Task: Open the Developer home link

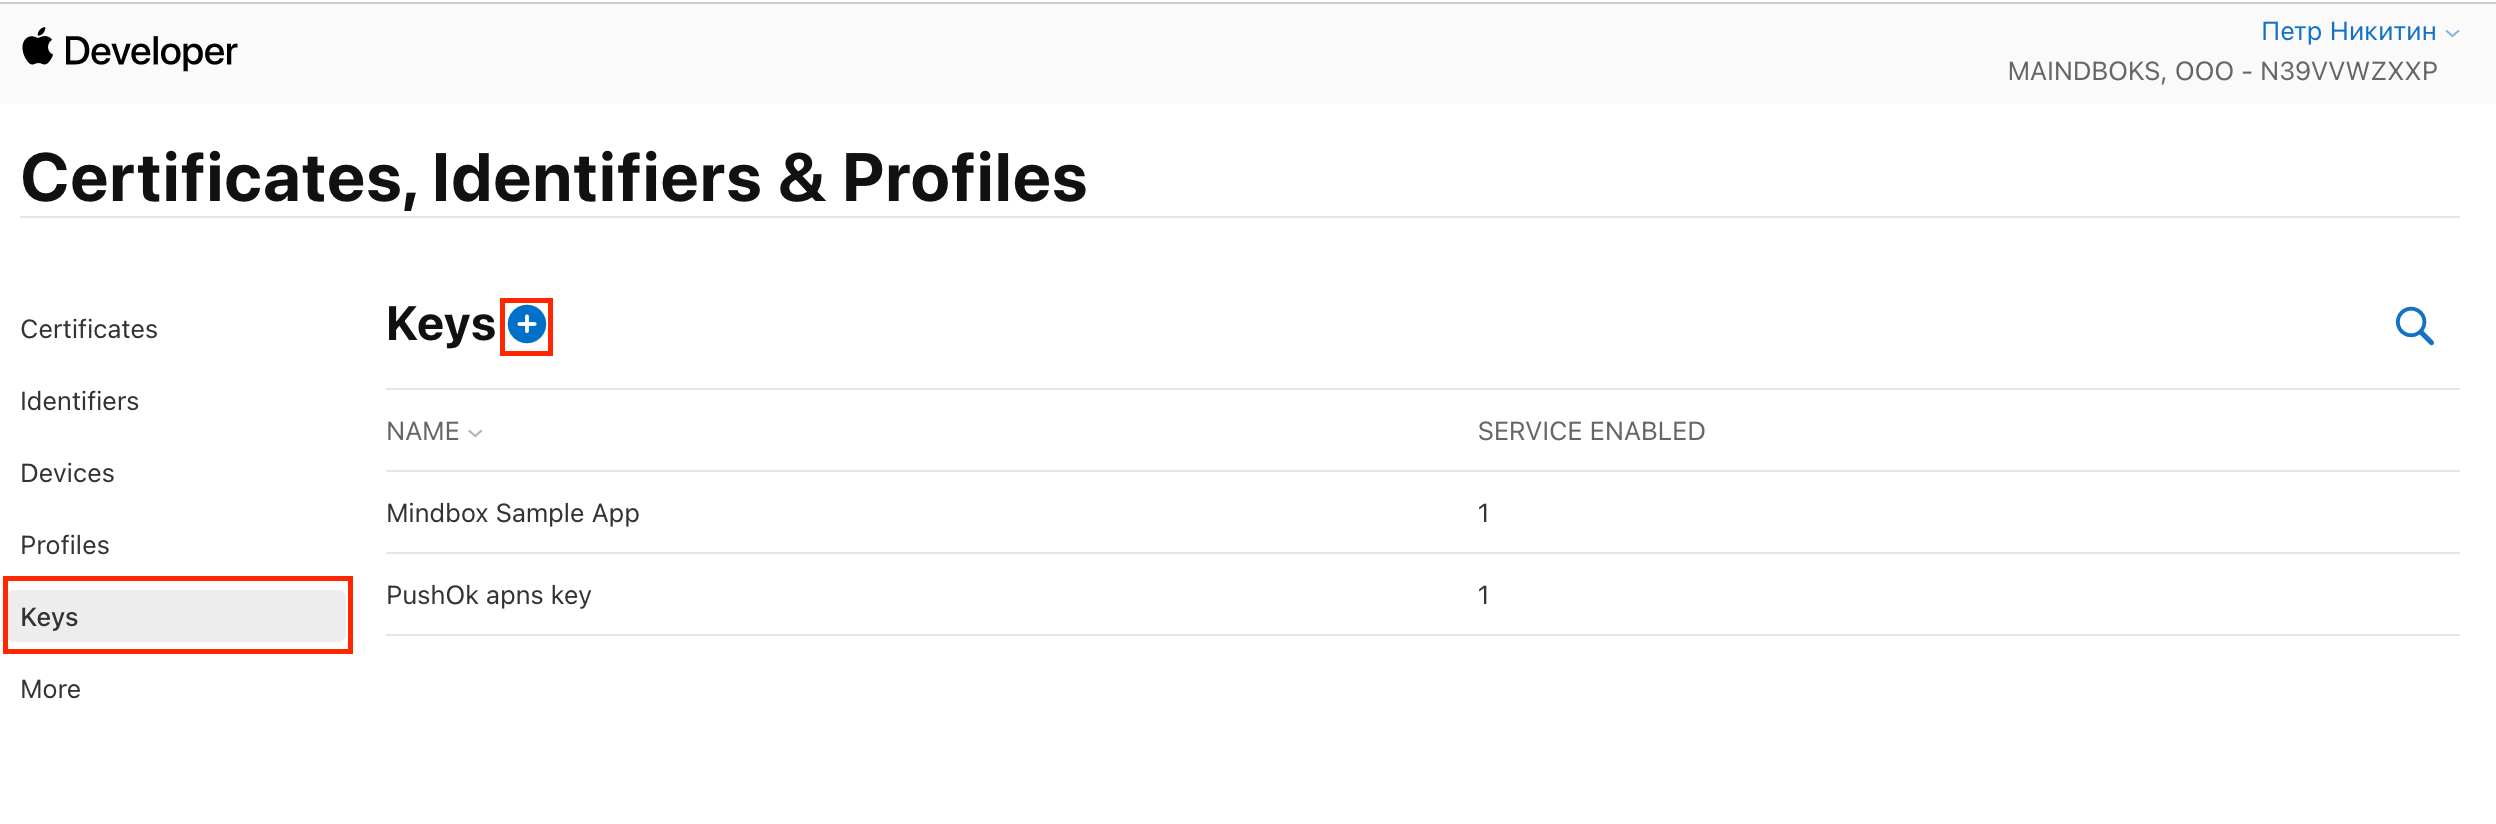Action: [x=150, y=51]
